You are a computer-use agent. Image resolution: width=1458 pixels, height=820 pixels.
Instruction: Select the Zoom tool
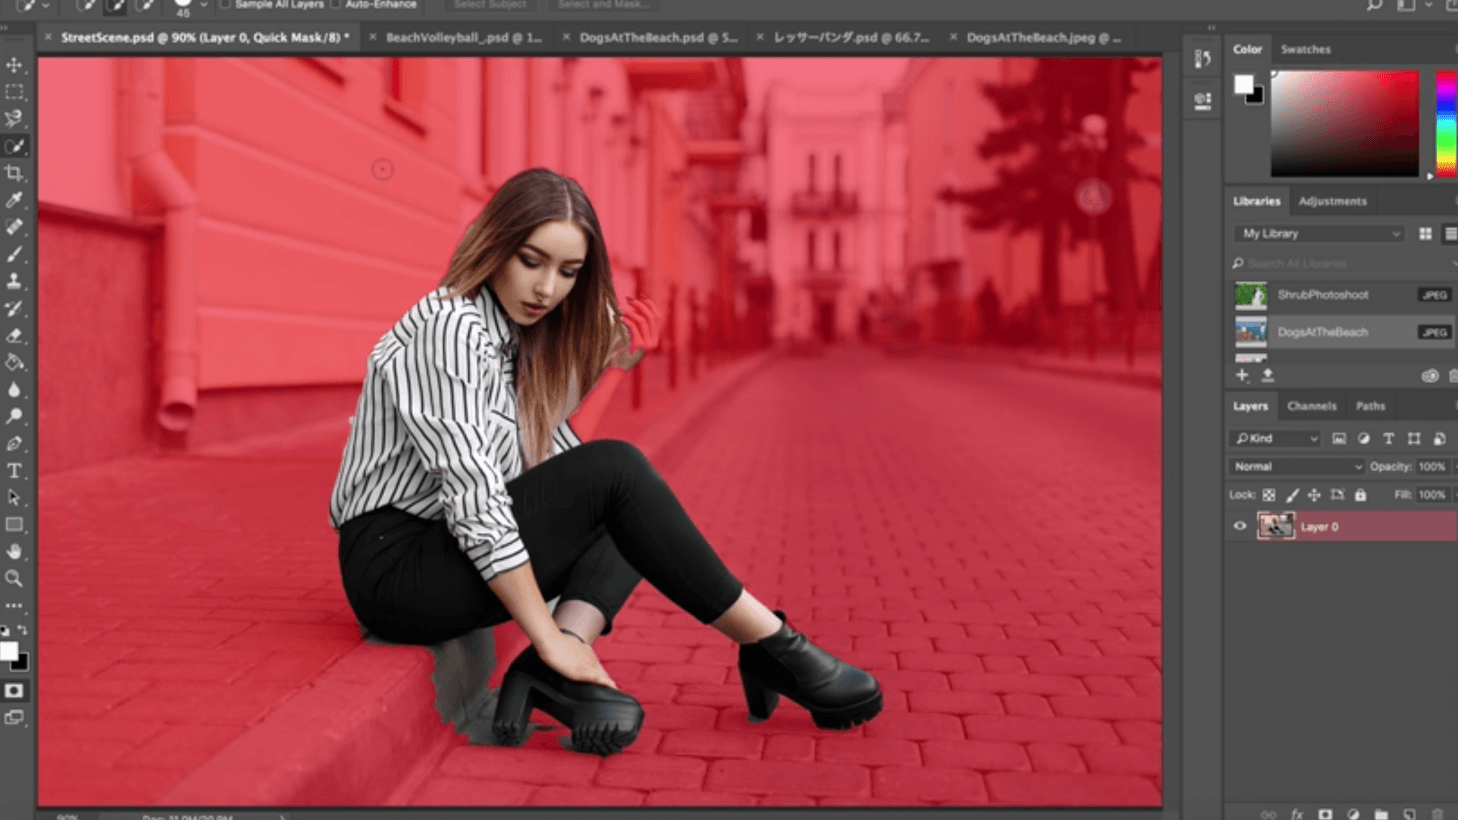tap(14, 579)
